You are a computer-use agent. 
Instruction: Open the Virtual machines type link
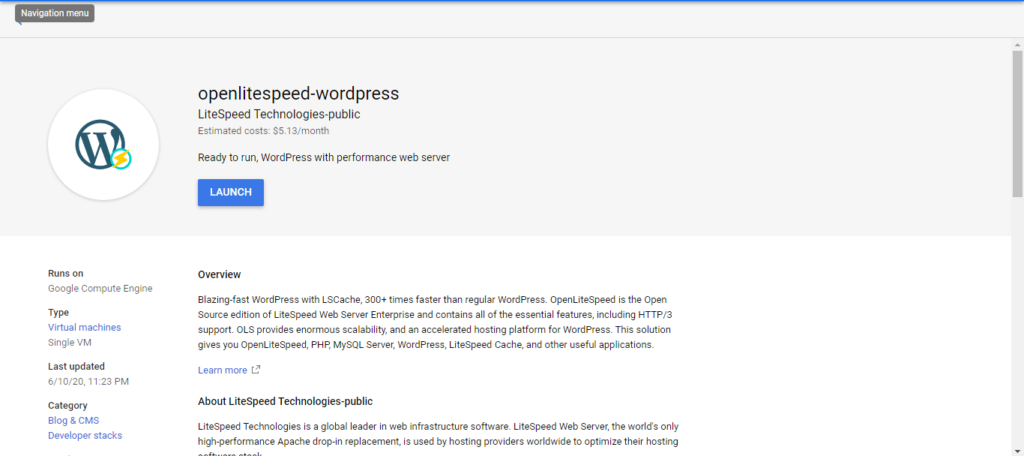point(84,327)
